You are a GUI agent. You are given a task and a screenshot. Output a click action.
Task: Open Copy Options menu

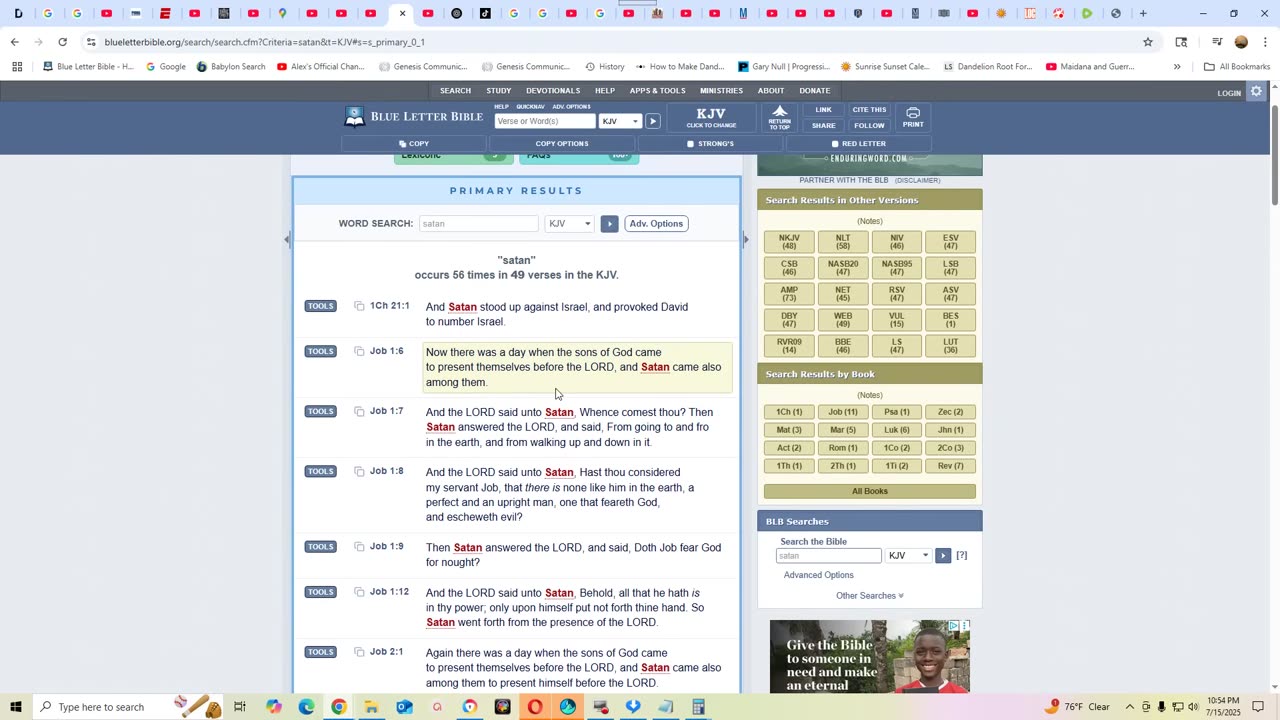(x=562, y=144)
